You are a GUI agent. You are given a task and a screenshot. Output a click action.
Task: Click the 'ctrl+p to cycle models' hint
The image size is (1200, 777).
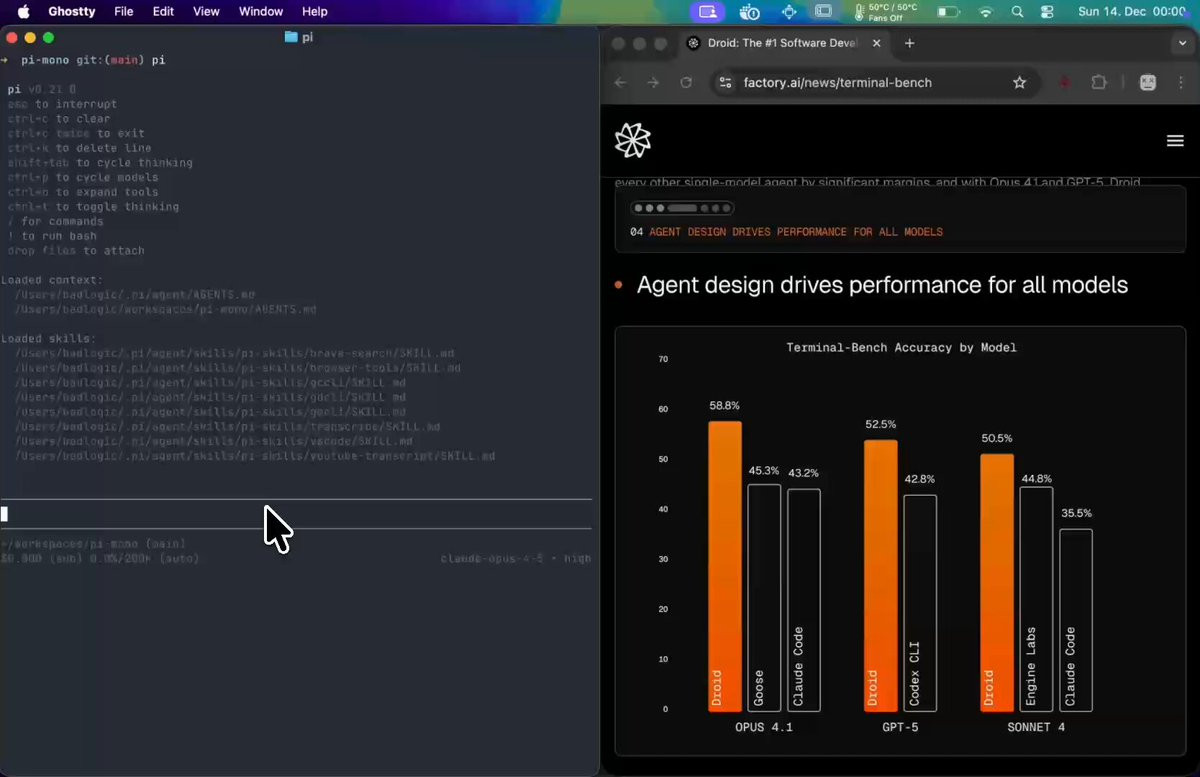click(x=83, y=177)
